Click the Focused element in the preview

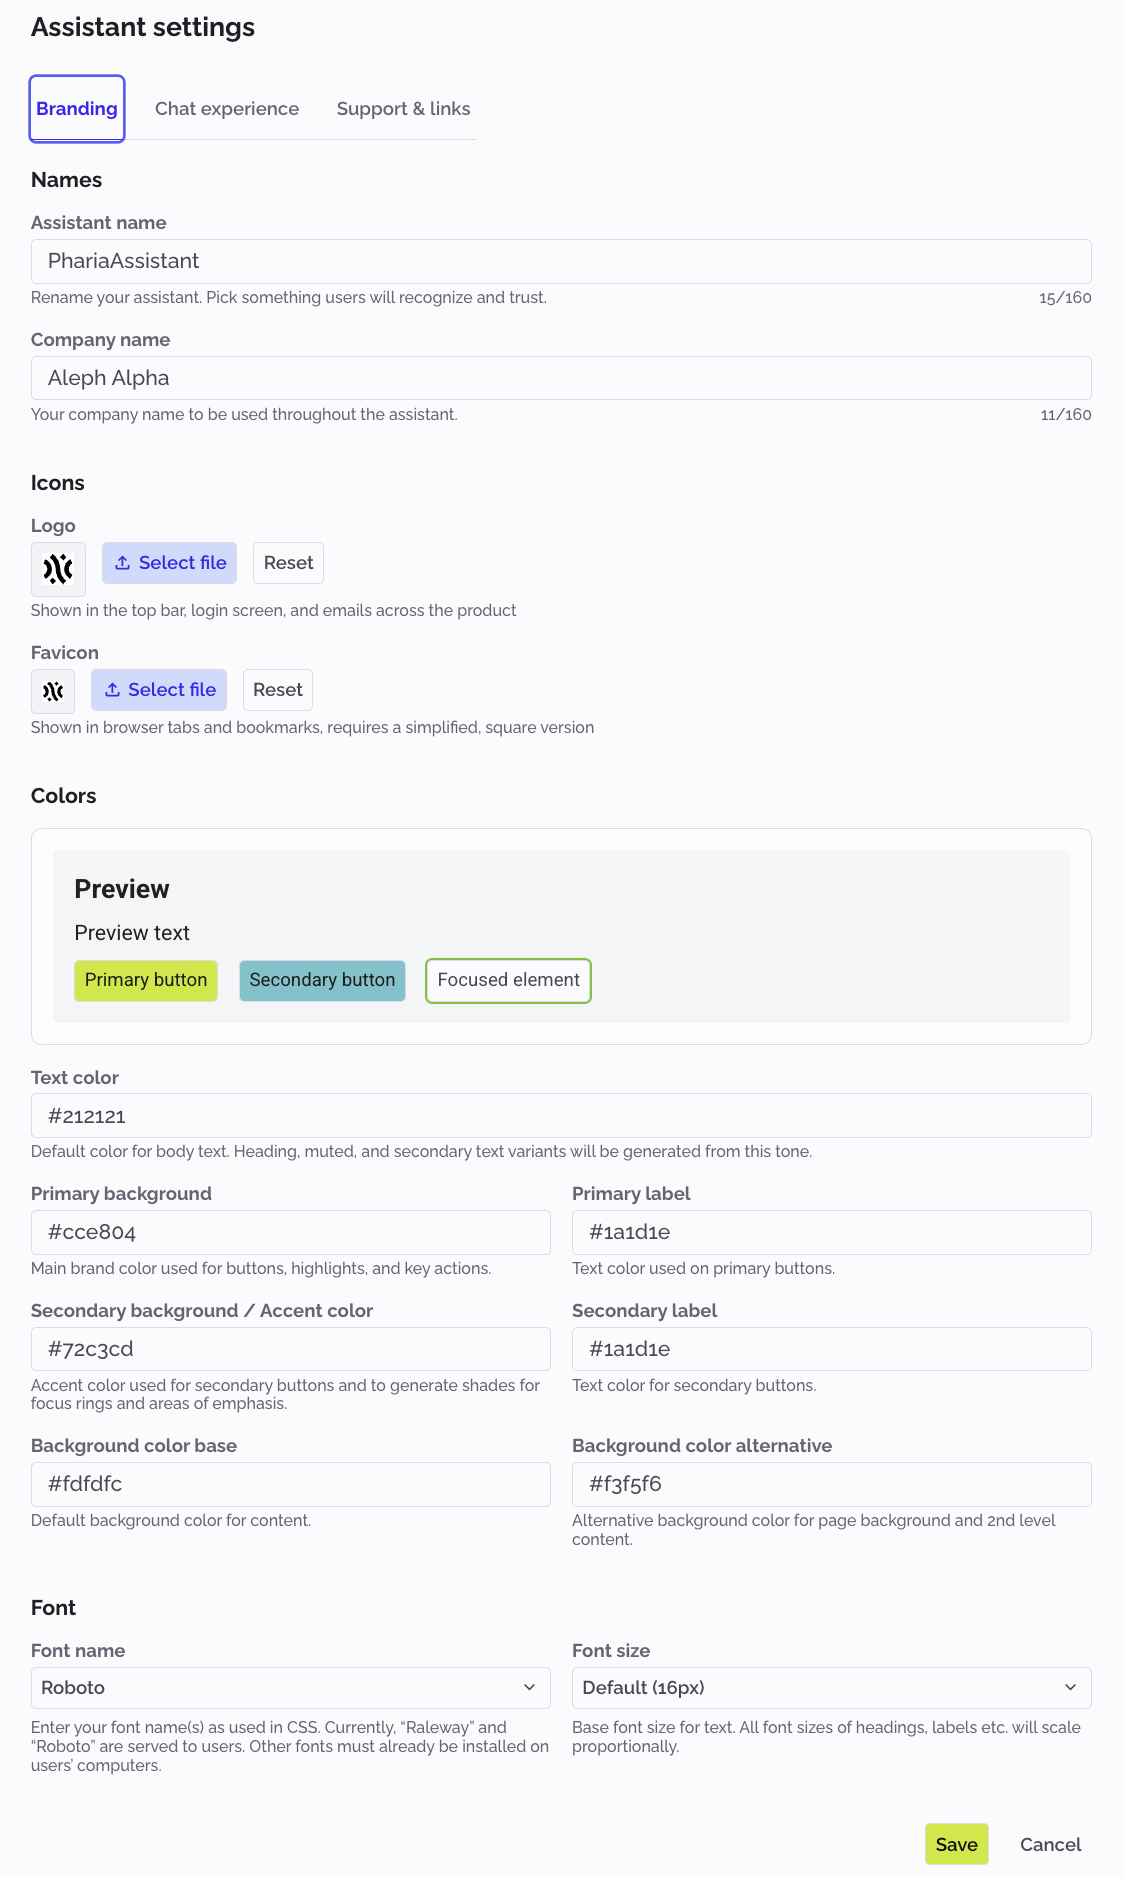tap(507, 981)
